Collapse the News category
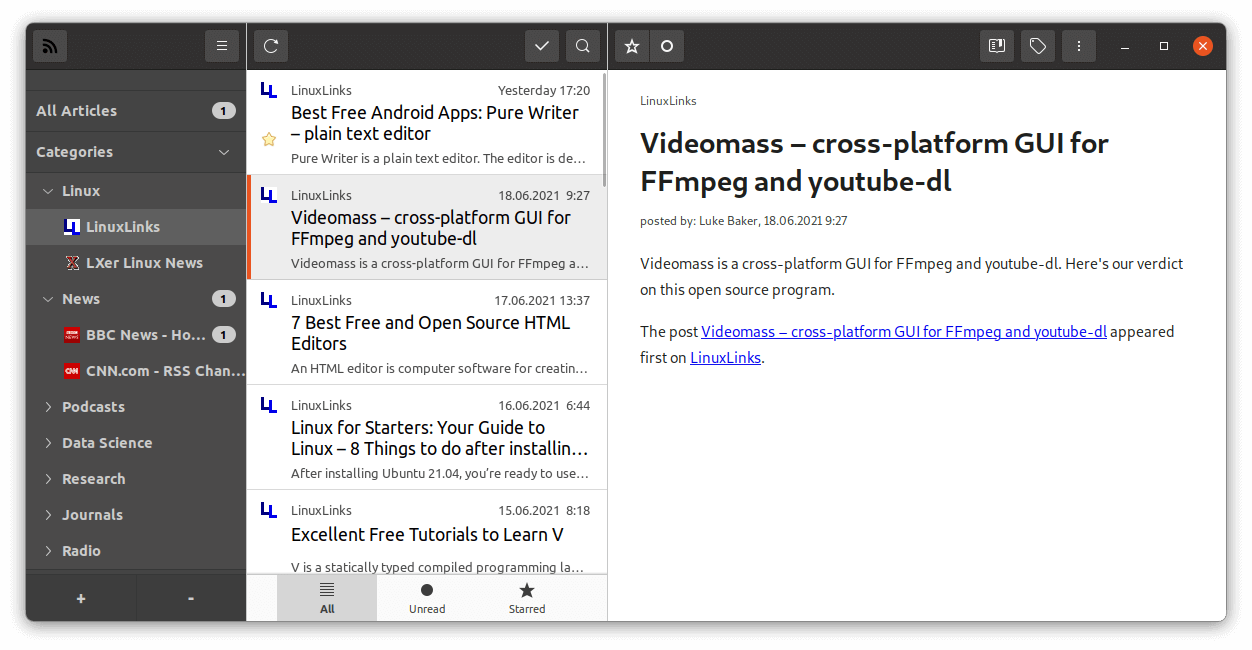1252x650 pixels. (48, 299)
